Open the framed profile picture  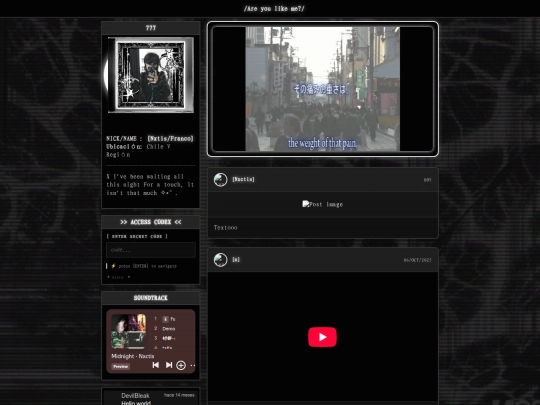150,75
